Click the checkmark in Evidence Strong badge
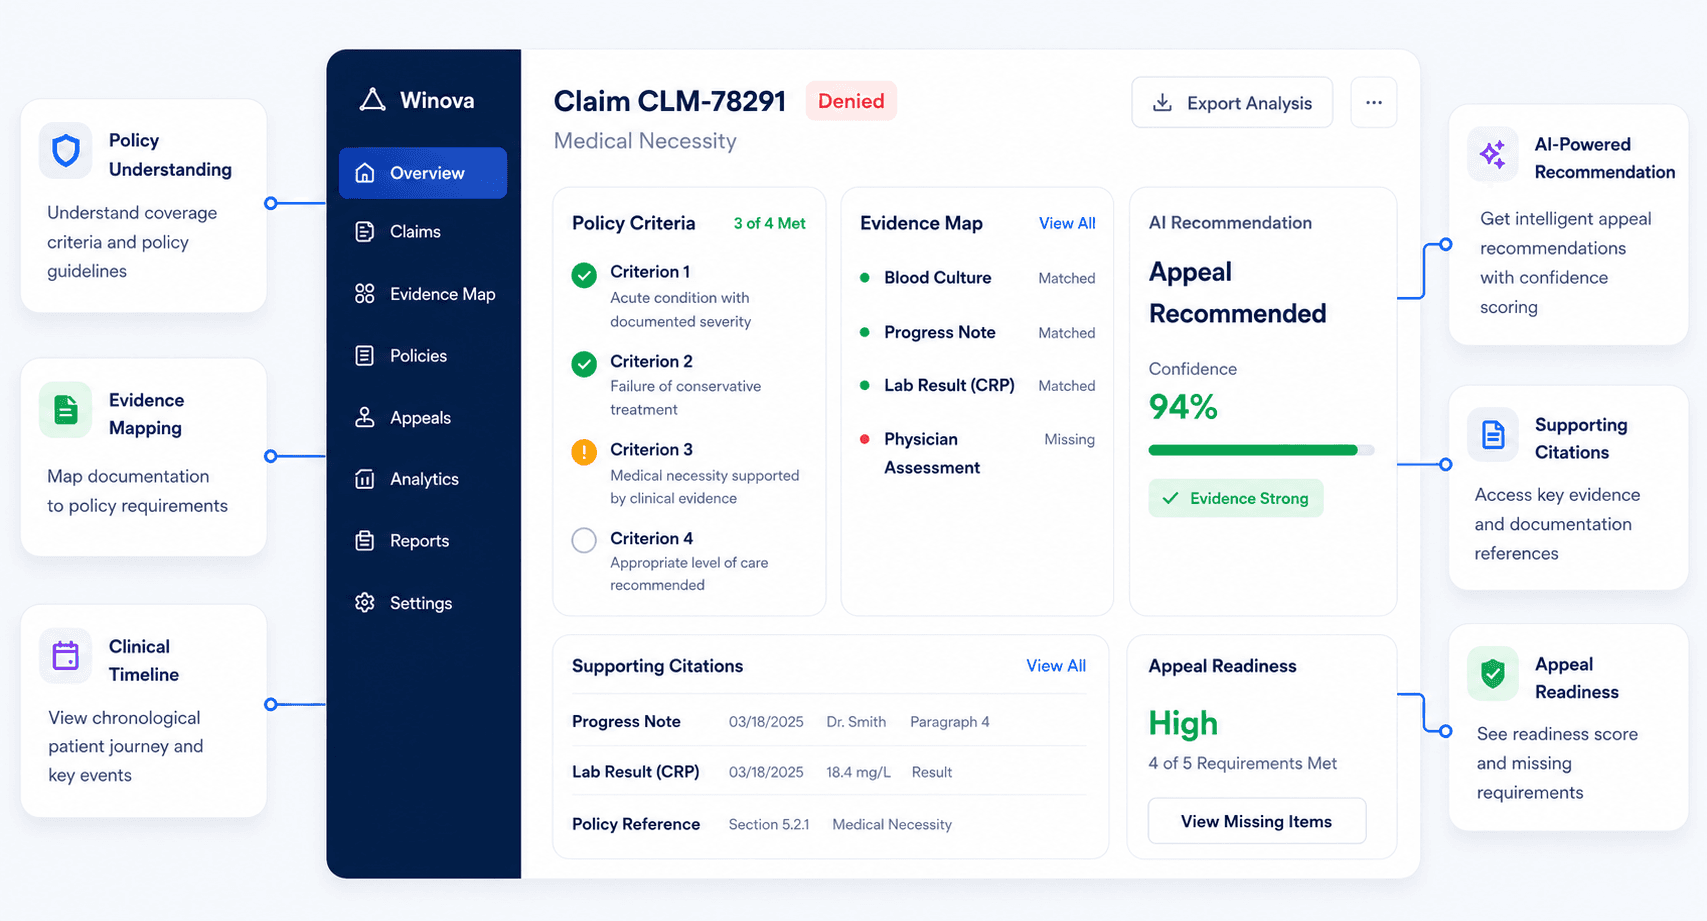The width and height of the screenshot is (1707, 921). [1171, 498]
